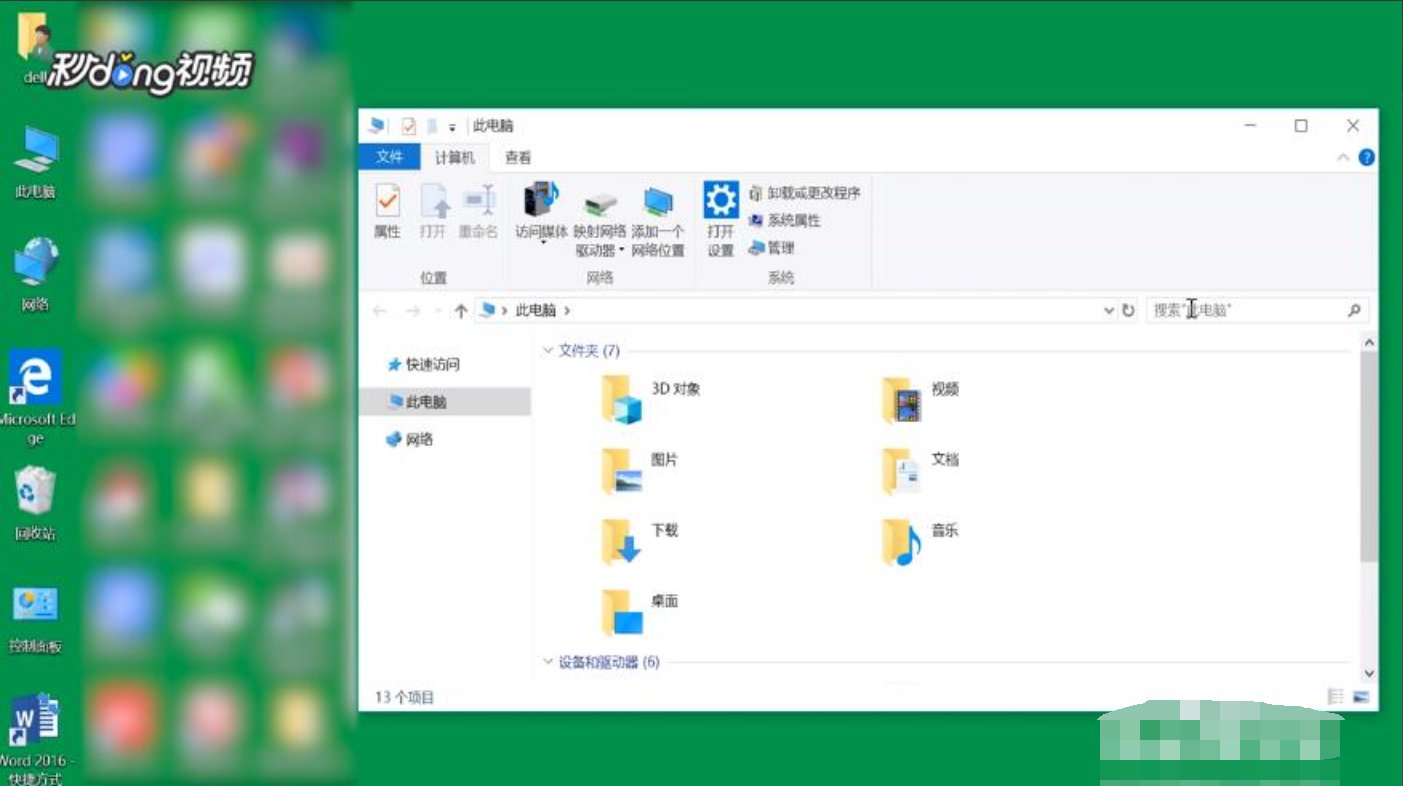Viewport: 1403px width, 786px height.
Task: Select the 下载 (Downloads) folder
Action: coord(640,541)
